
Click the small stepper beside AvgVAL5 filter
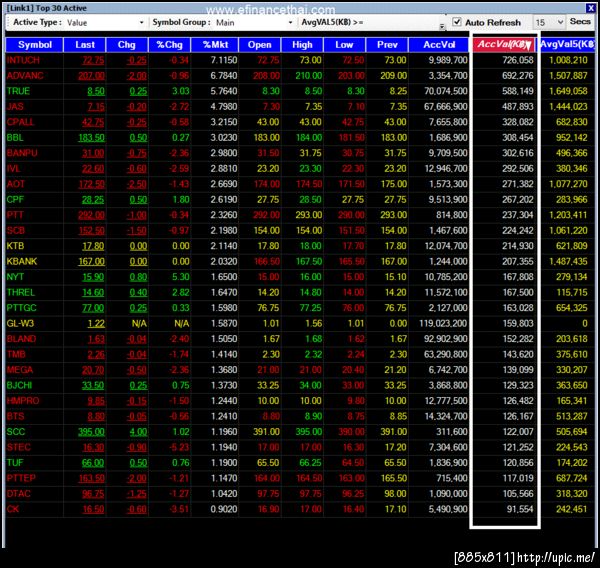[442, 26]
